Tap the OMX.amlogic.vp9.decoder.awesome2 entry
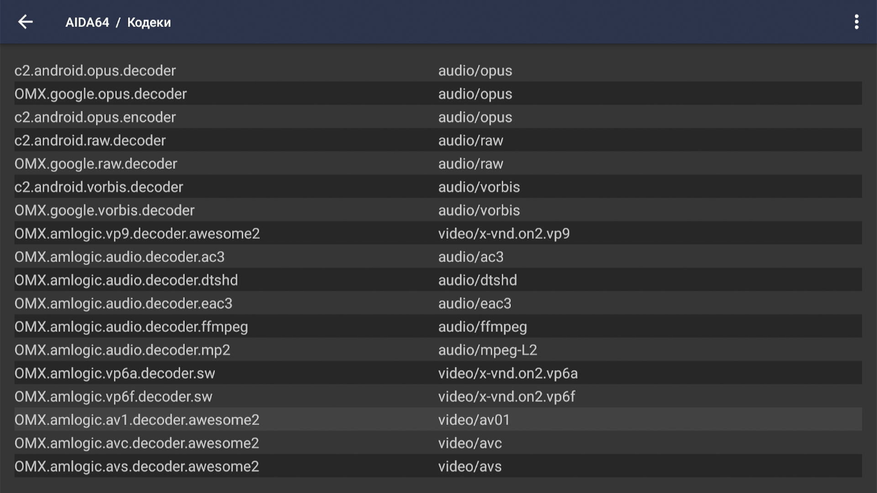The image size is (877, 493). (137, 234)
